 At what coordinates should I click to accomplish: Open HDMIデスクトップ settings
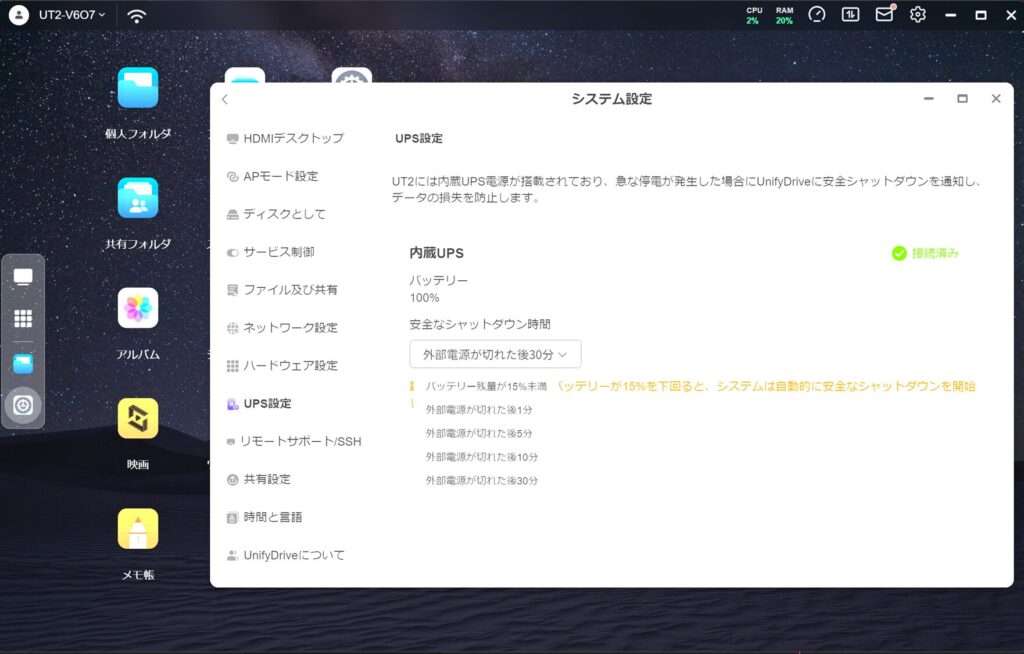(285, 139)
